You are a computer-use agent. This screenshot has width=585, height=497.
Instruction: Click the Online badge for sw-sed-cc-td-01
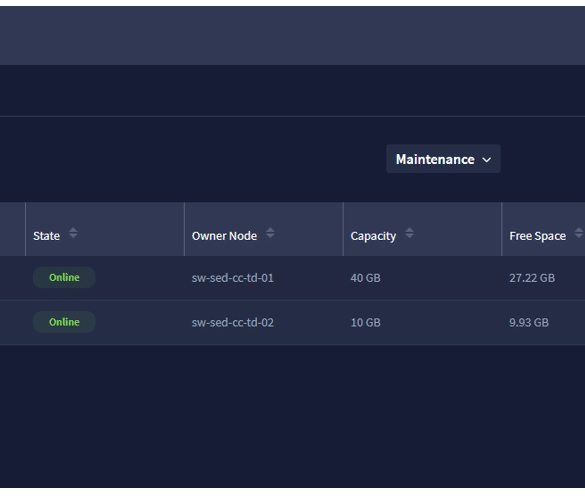[64, 278]
